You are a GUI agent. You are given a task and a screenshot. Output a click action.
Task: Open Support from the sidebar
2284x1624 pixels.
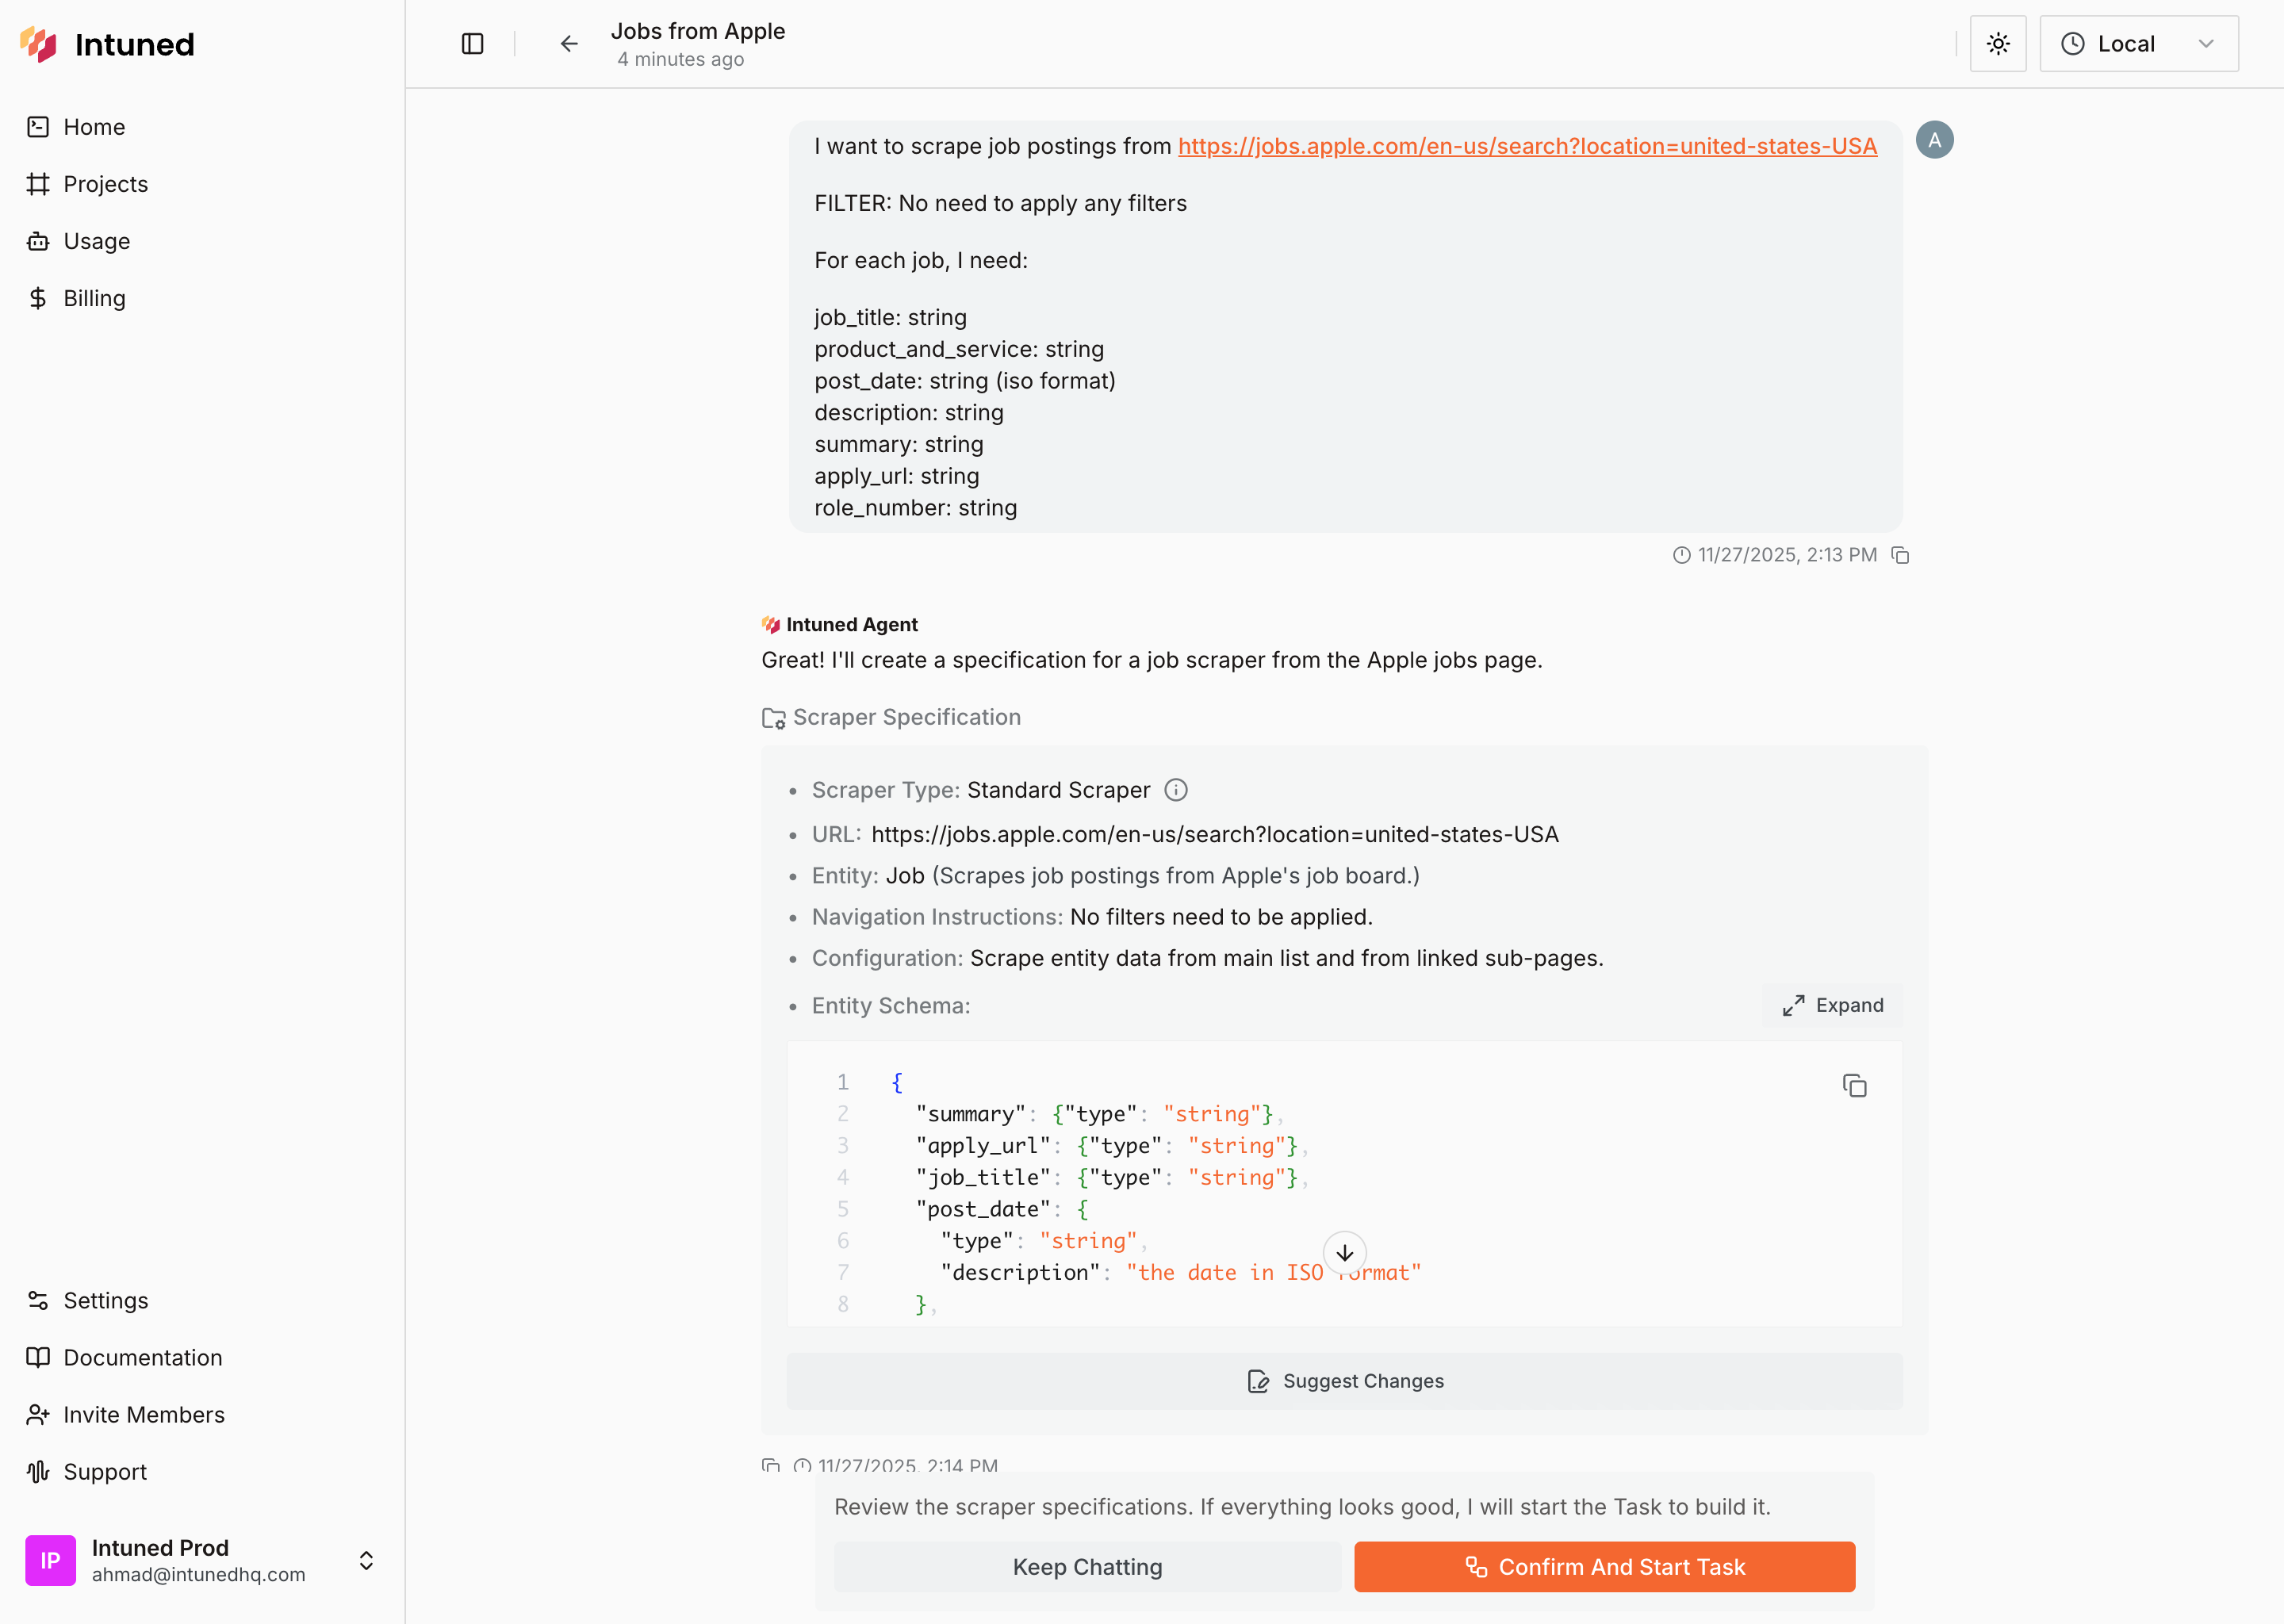click(x=105, y=1471)
